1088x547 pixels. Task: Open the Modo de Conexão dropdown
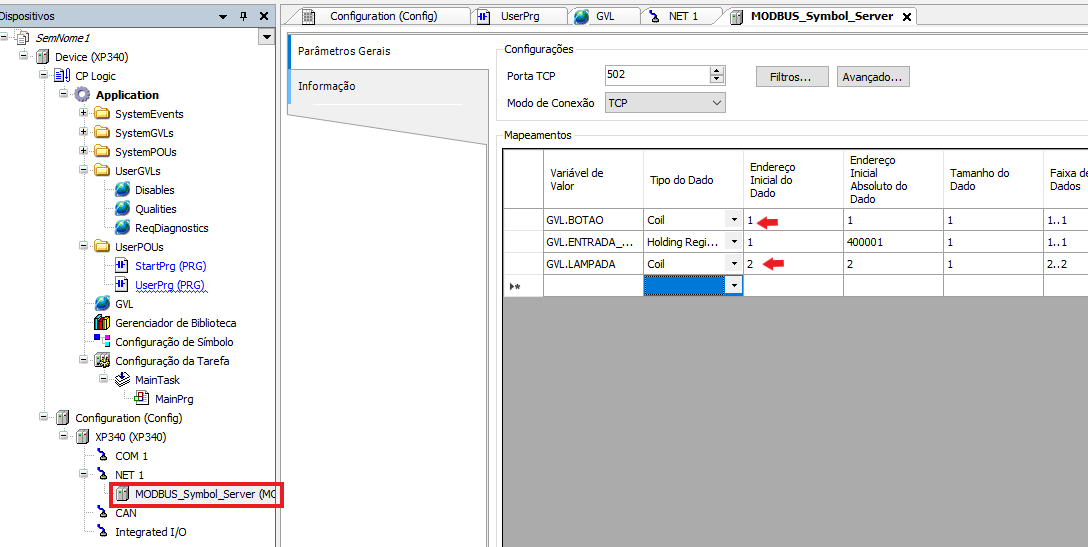pyautogui.click(x=716, y=103)
